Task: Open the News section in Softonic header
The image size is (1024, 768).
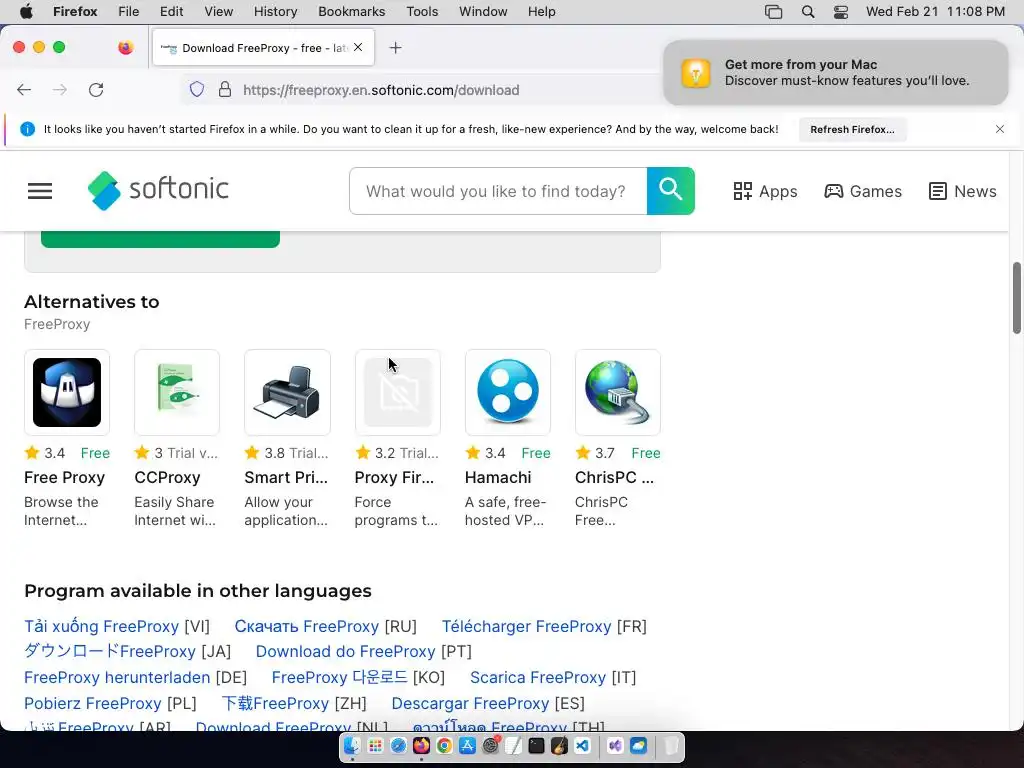Action: coord(963,191)
